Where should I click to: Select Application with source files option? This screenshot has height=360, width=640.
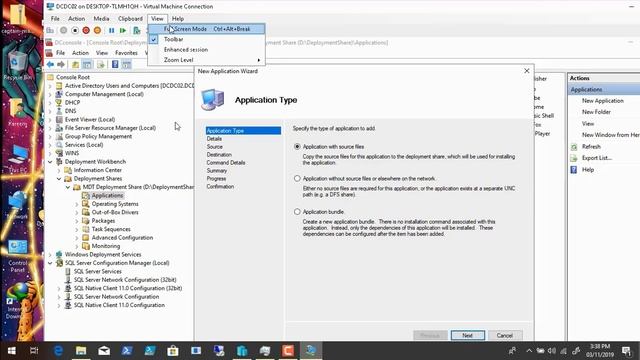pyautogui.click(x=297, y=147)
